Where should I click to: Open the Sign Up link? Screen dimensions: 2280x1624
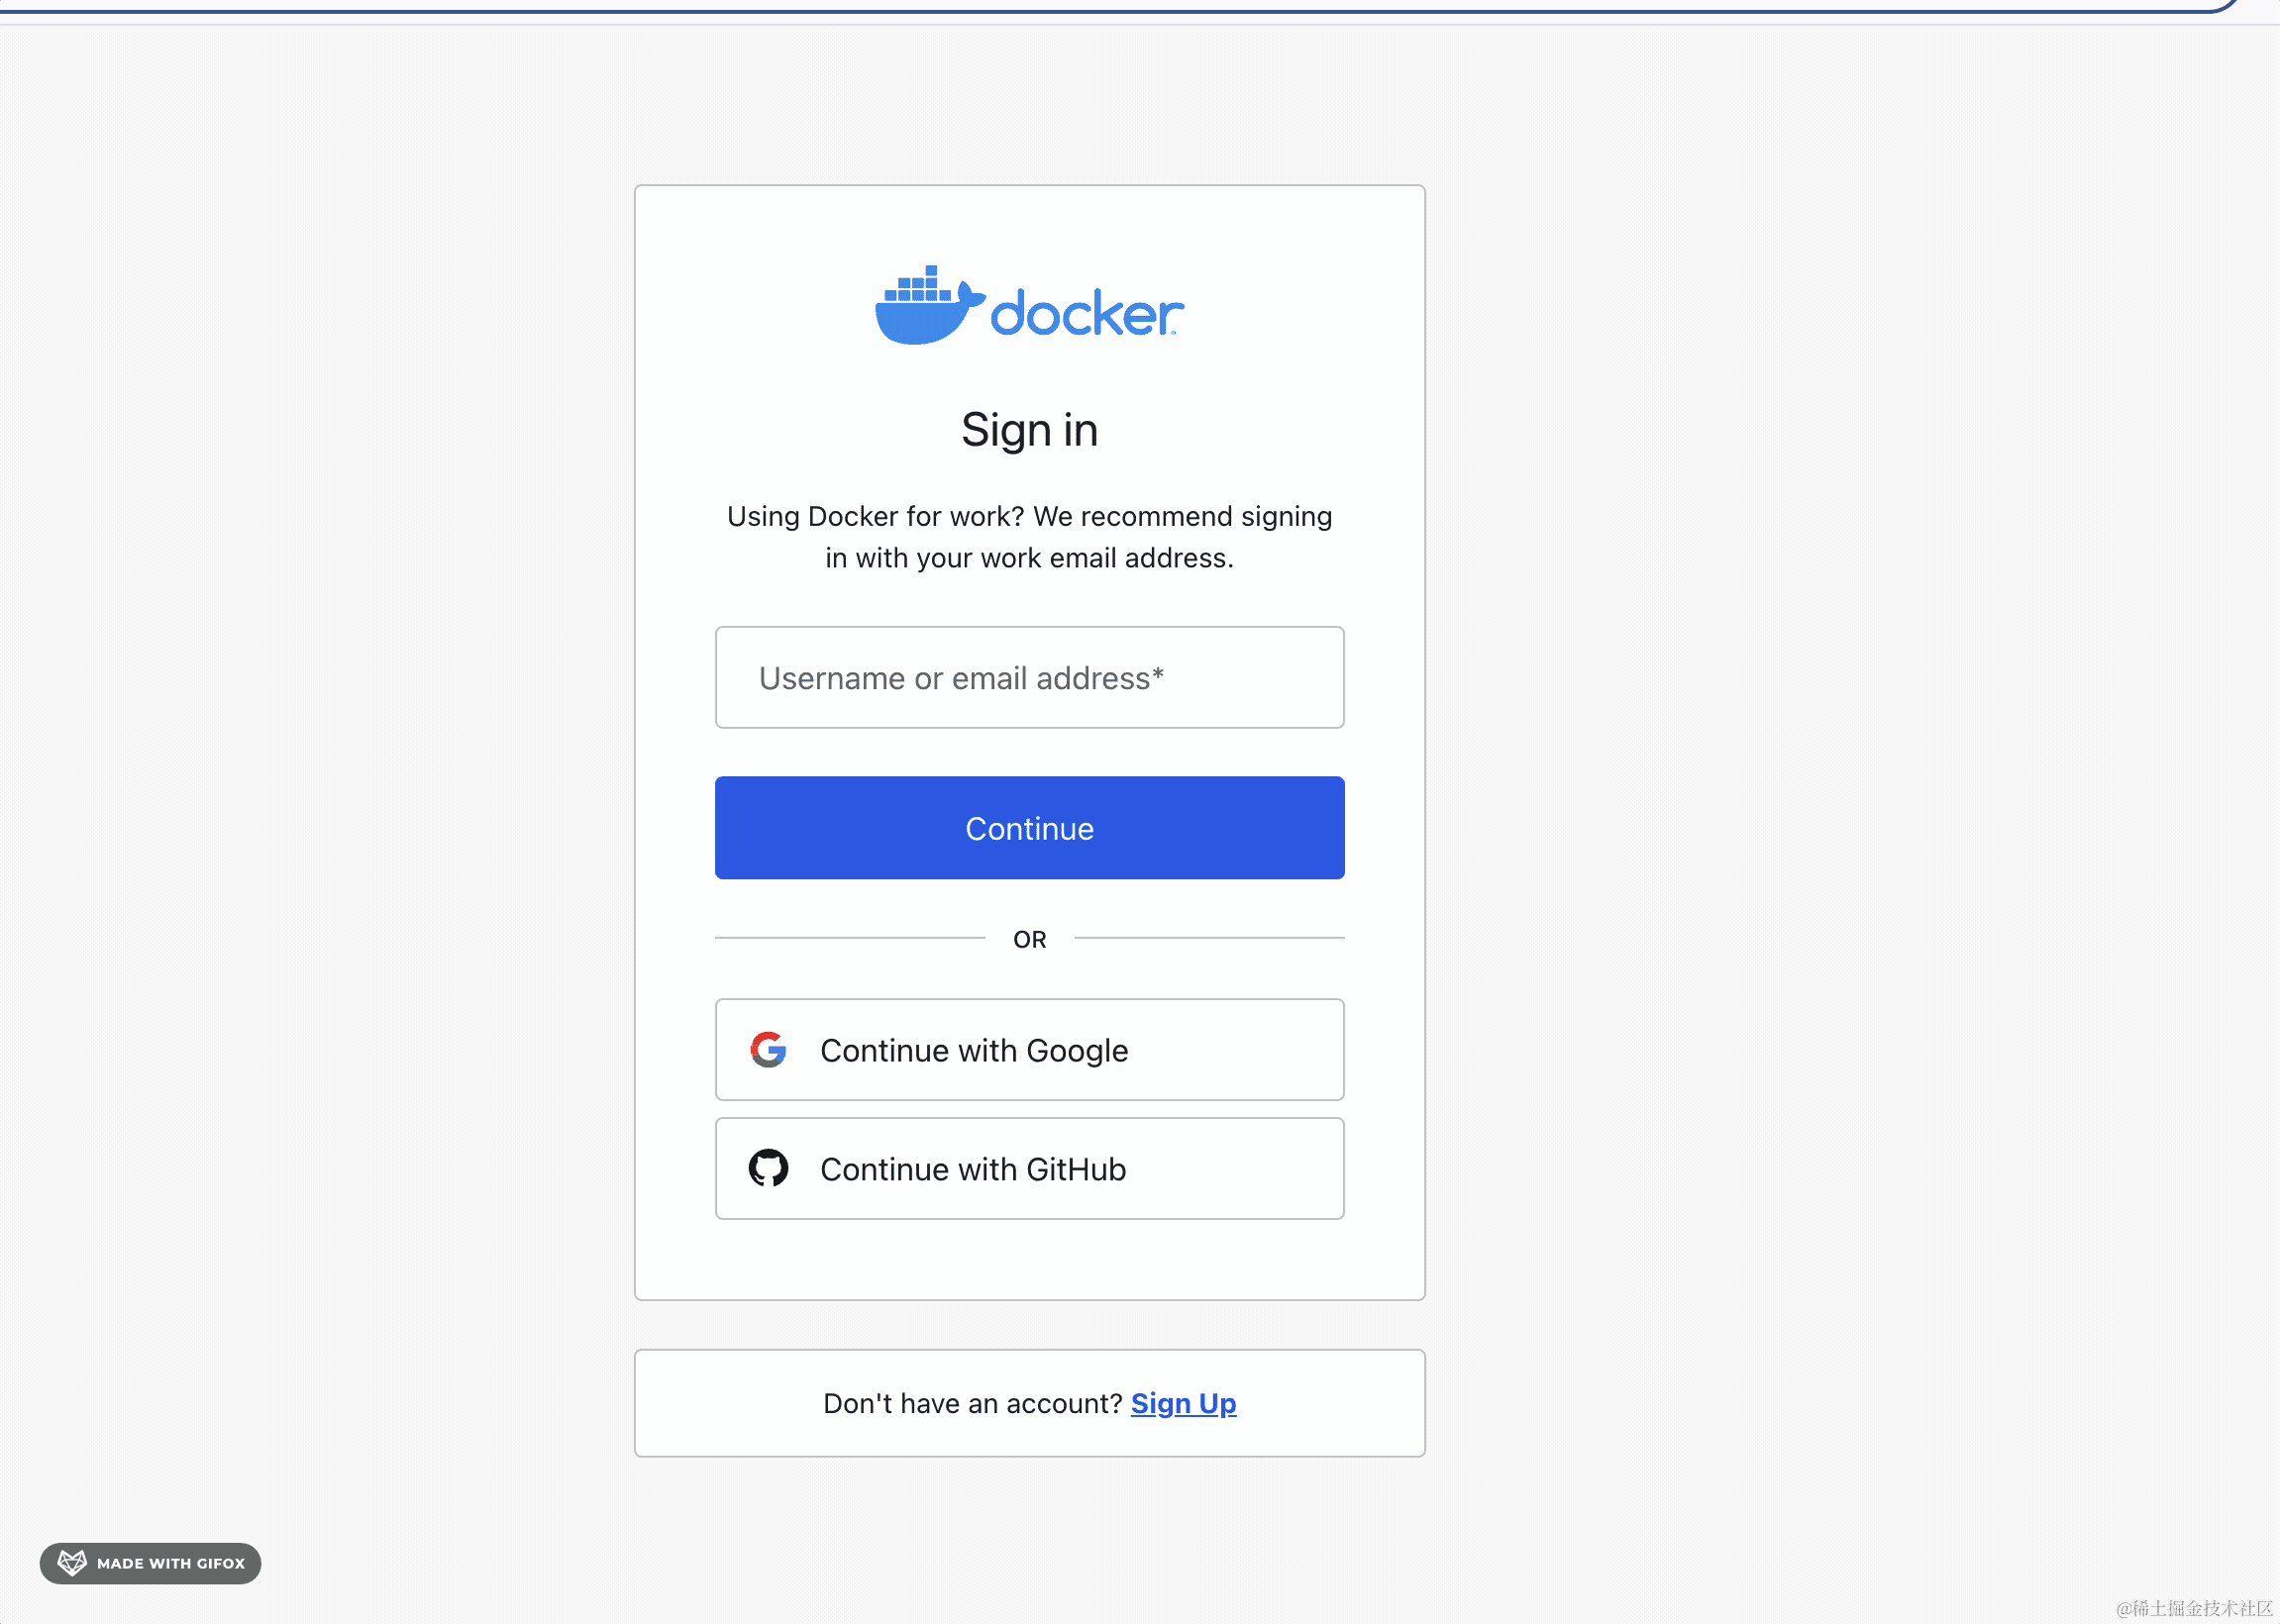(1183, 1404)
